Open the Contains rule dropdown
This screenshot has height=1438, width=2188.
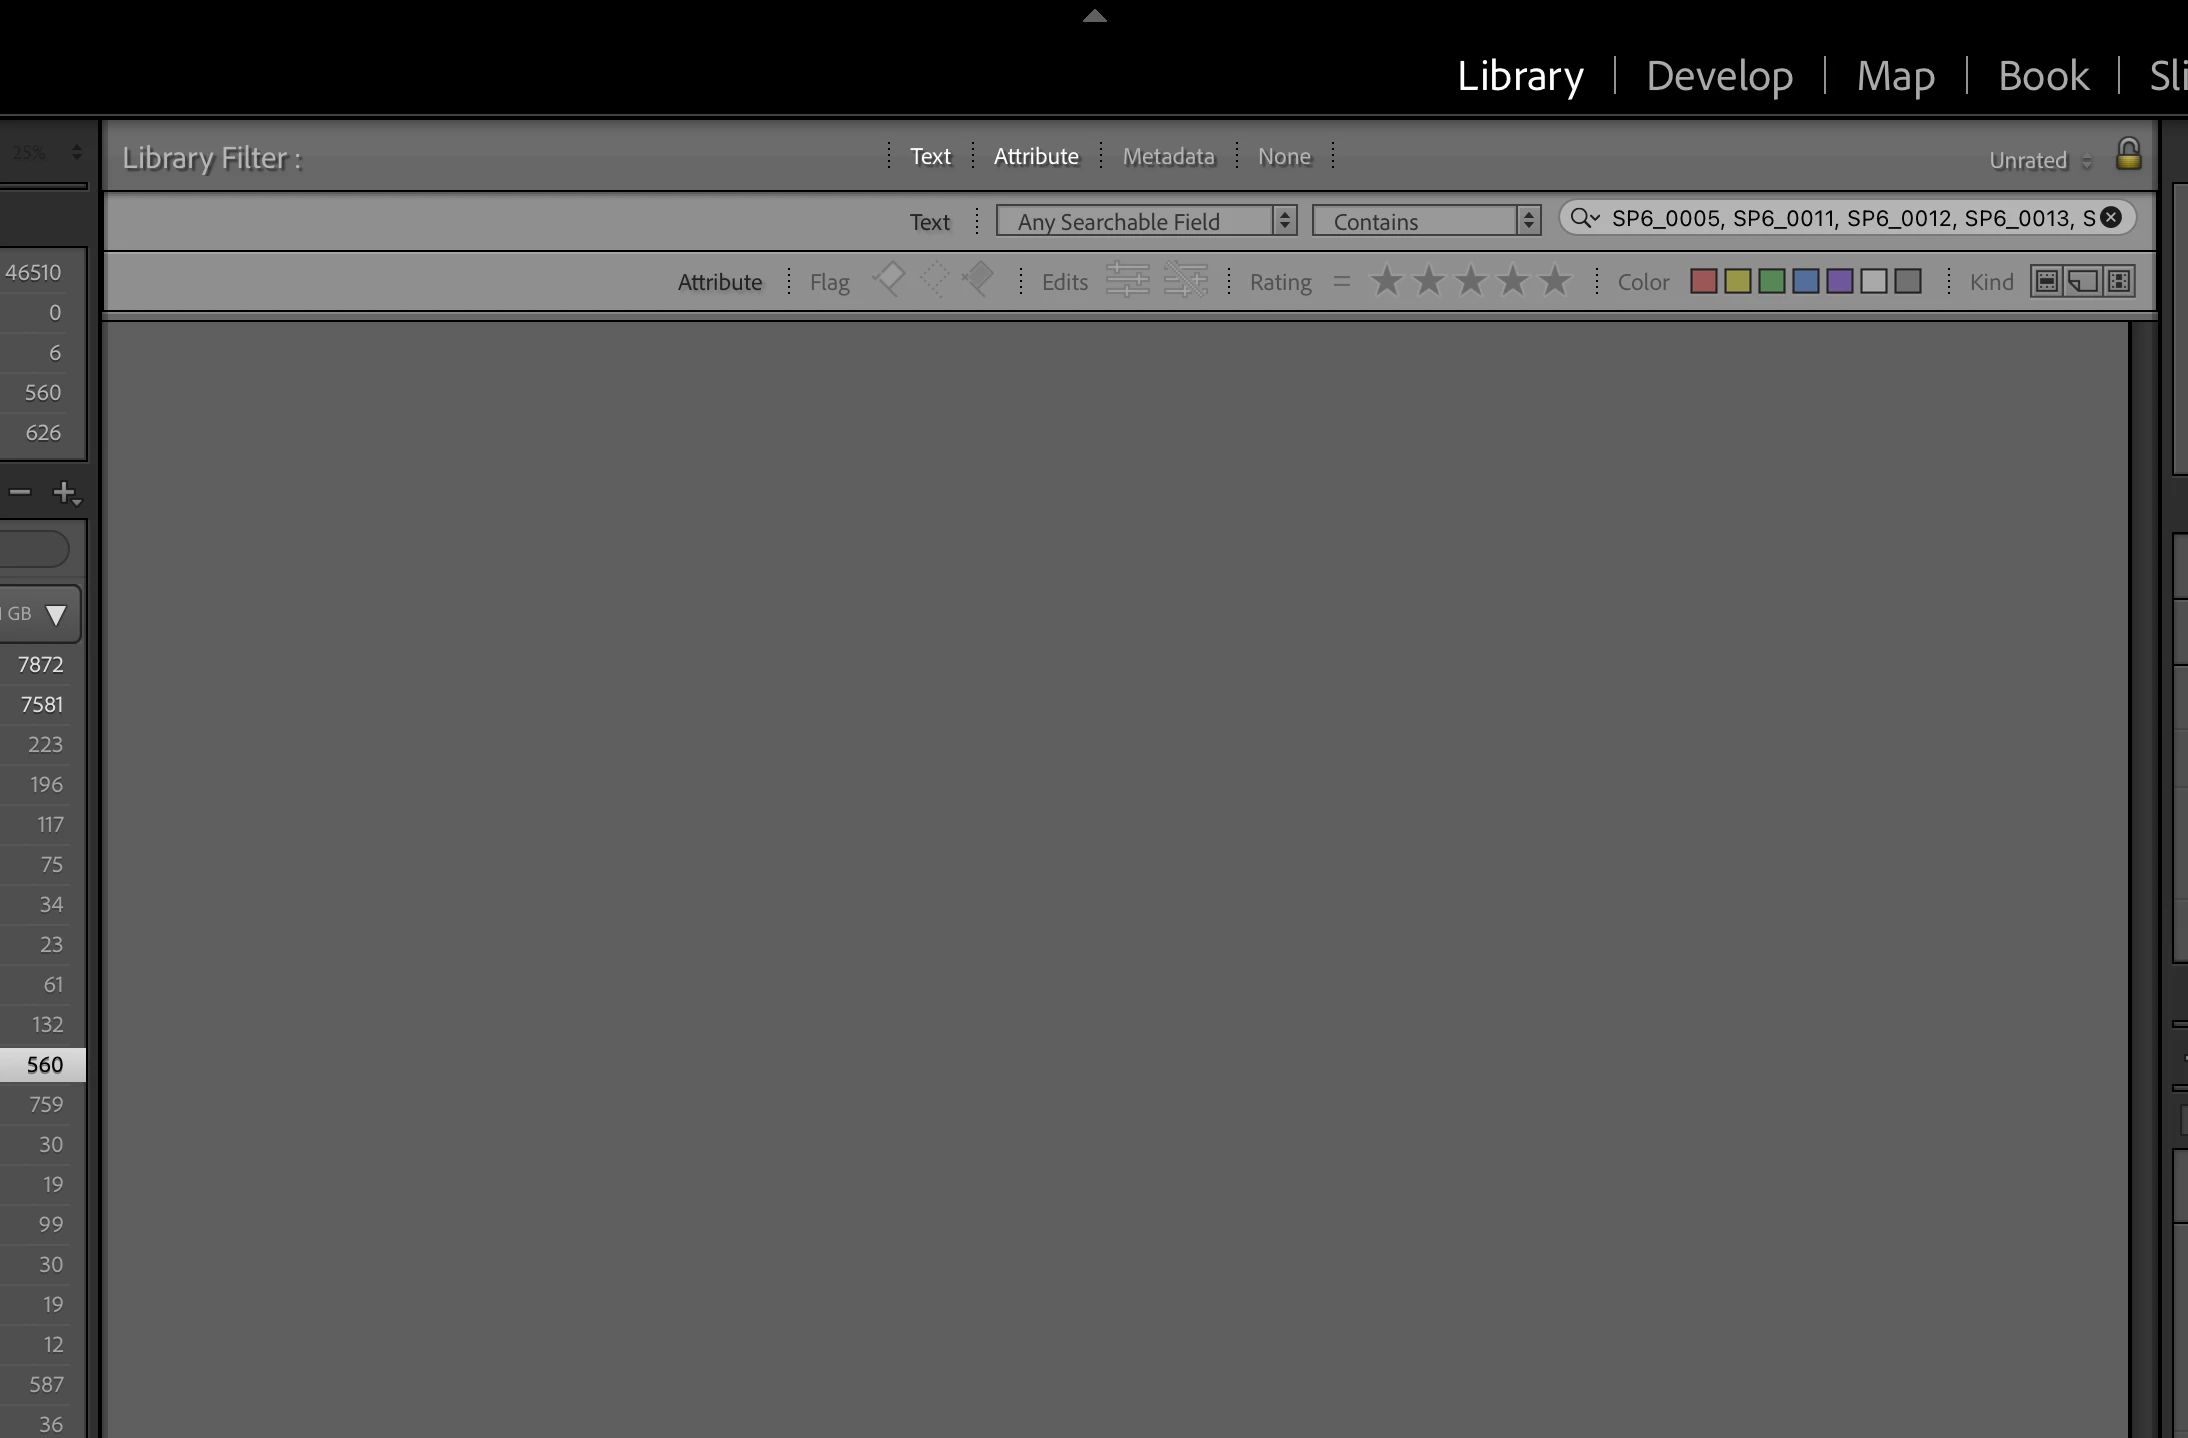[x=1426, y=221]
